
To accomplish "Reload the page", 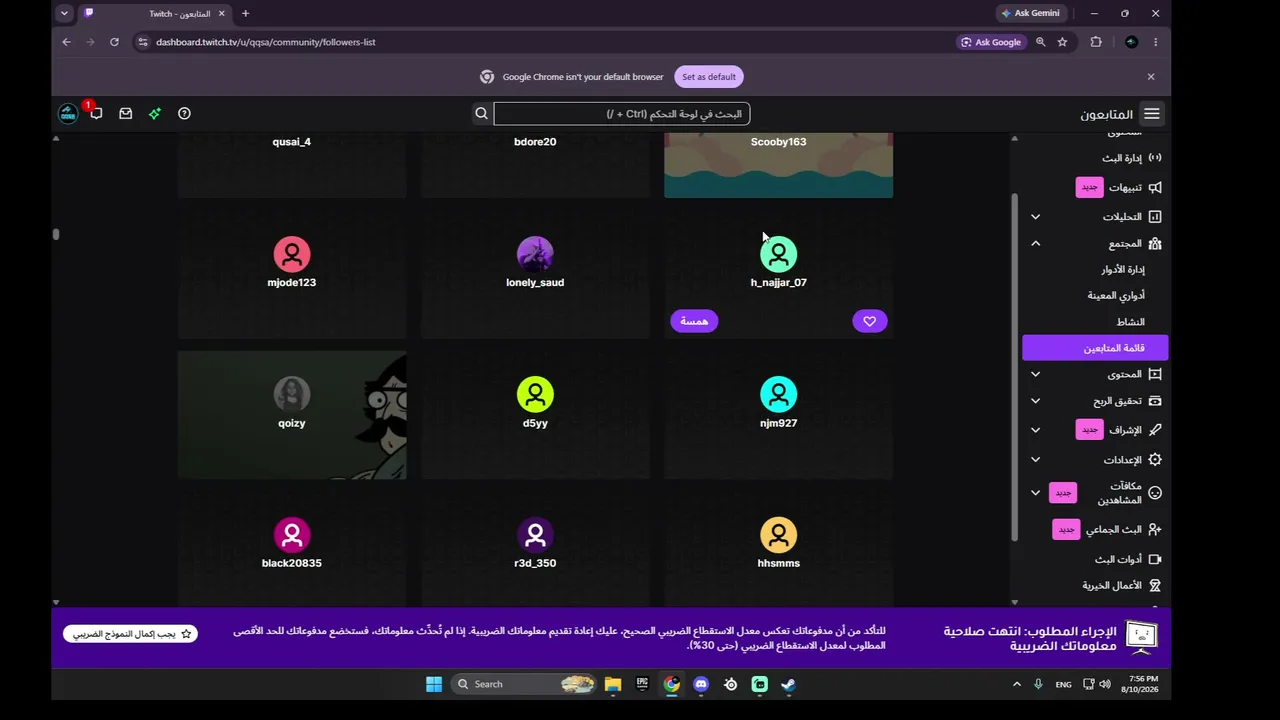I will point(114,42).
